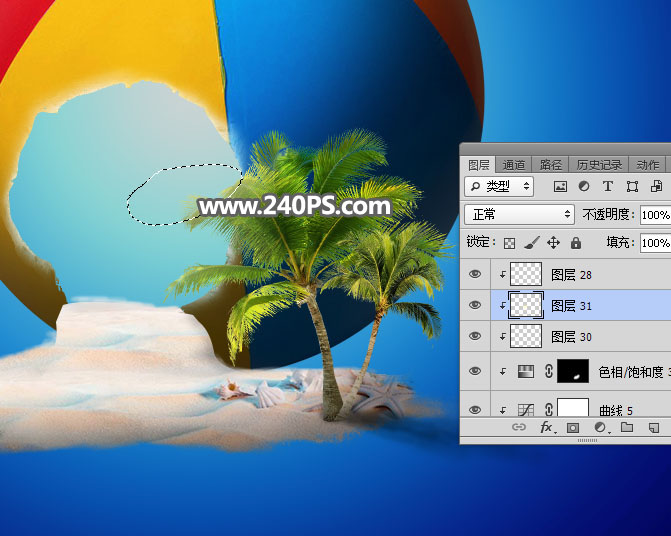Select the 图层 30 thumbnail
The image size is (671, 536).
coord(526,336)
